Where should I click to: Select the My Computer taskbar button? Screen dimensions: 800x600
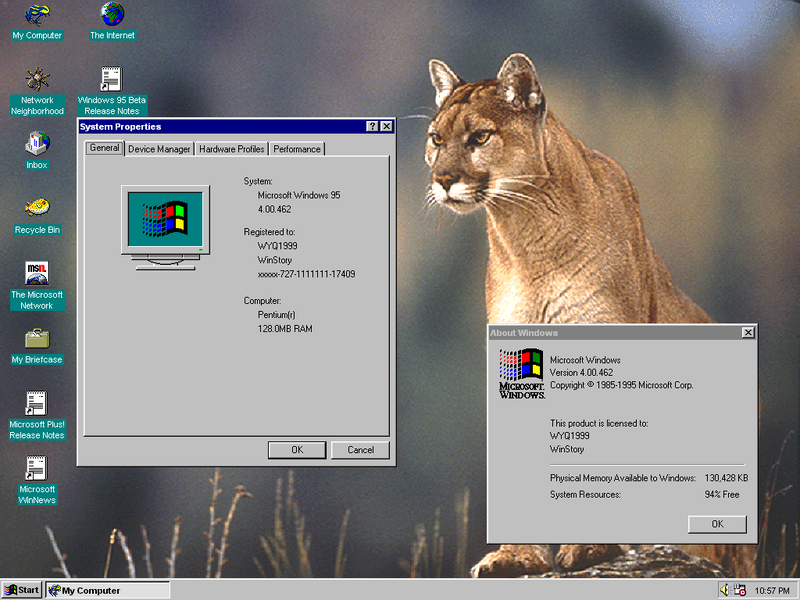click(x=107, y=589)
